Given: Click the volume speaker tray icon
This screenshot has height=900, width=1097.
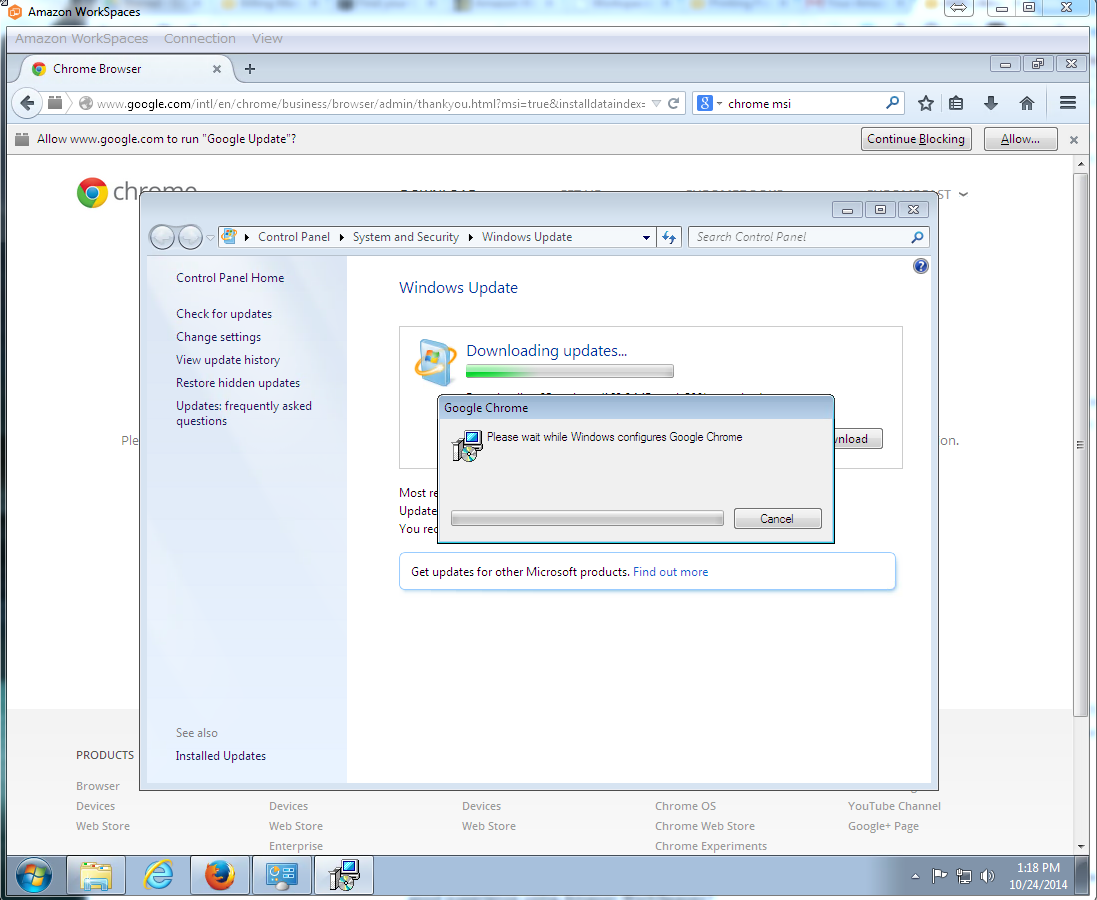Looking at the screenshot, I should tap(987, 876).
